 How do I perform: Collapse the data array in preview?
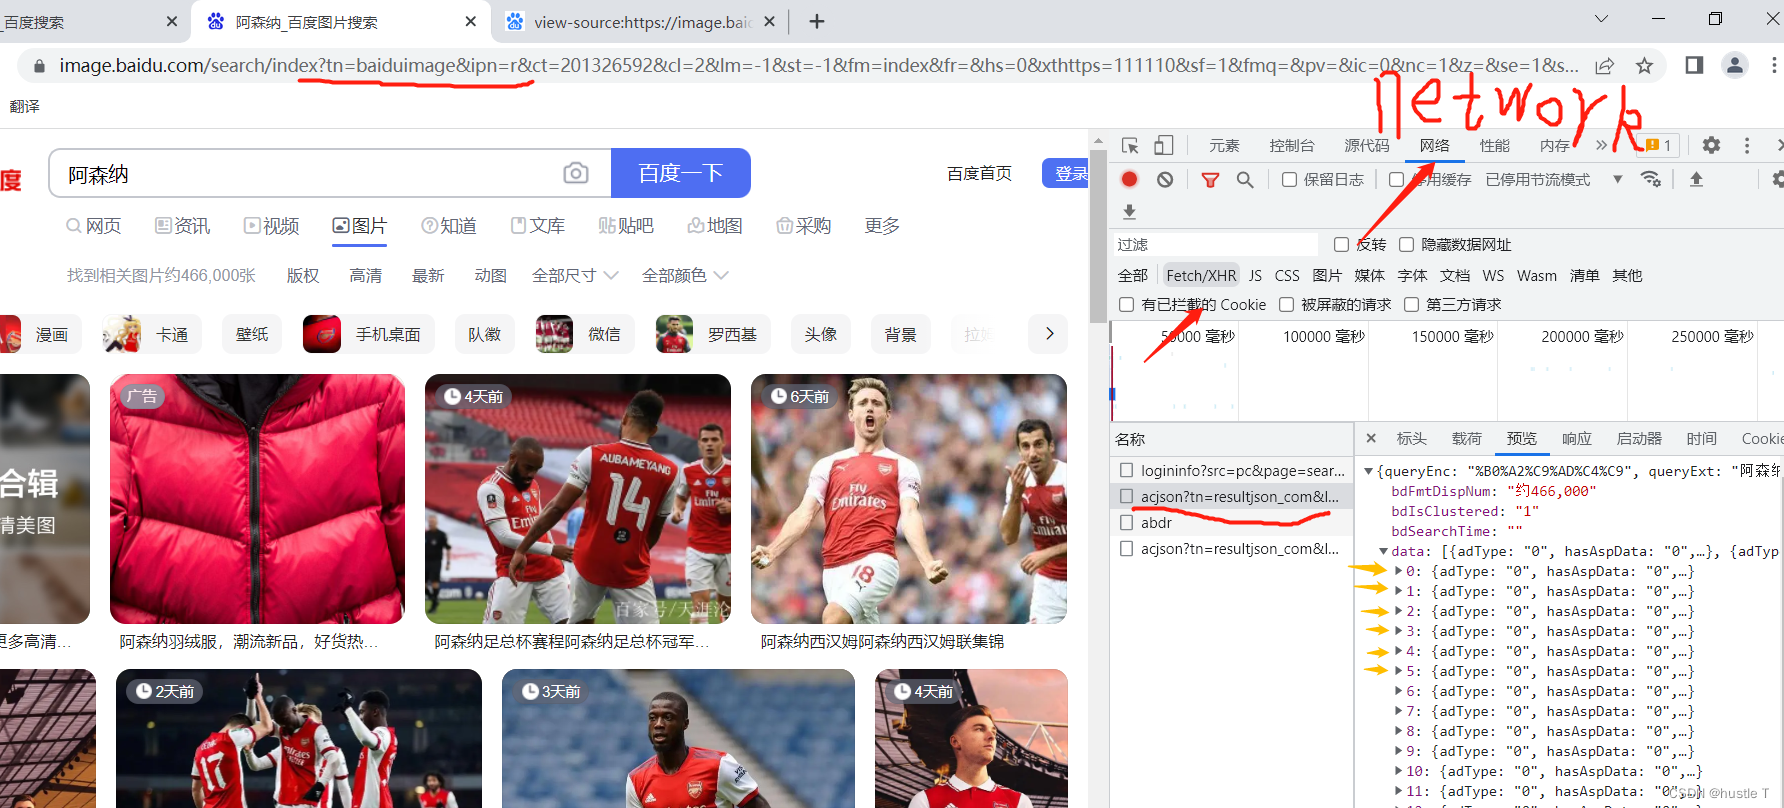pyautogui.click(x=1383, y=551)
